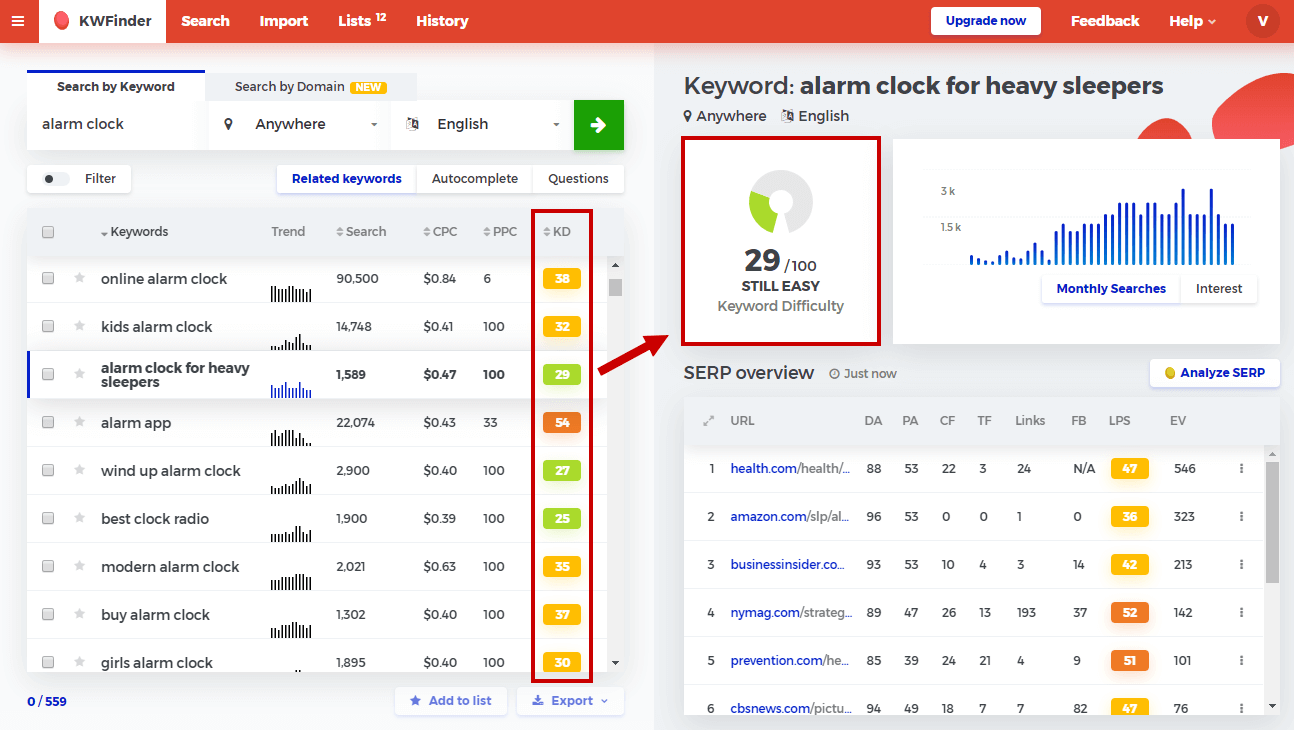The width and height of the screenshot is (1294, 730).
Task: Click the green search arrow button
Action: click(x=598, y=125)
